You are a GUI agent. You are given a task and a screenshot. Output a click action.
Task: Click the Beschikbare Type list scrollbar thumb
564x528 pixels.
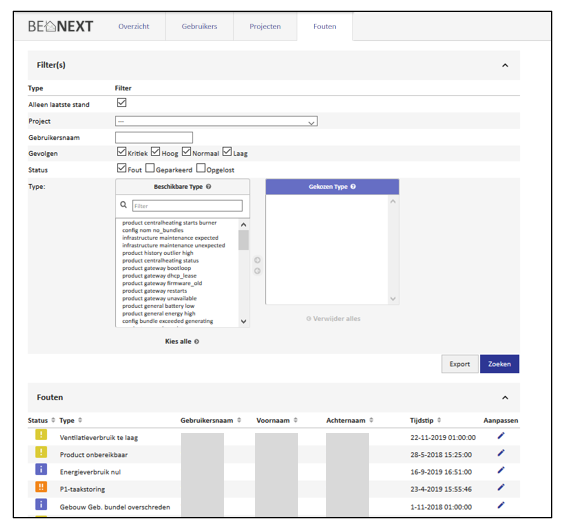pos(244,240)
